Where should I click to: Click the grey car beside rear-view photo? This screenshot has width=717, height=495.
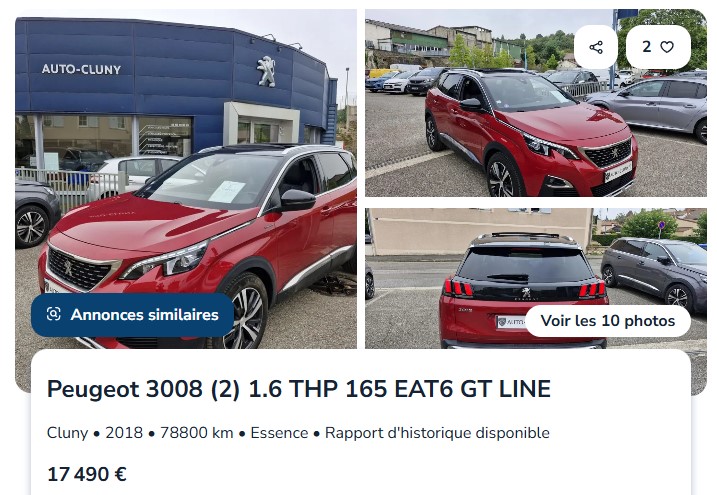coord(653,272)
